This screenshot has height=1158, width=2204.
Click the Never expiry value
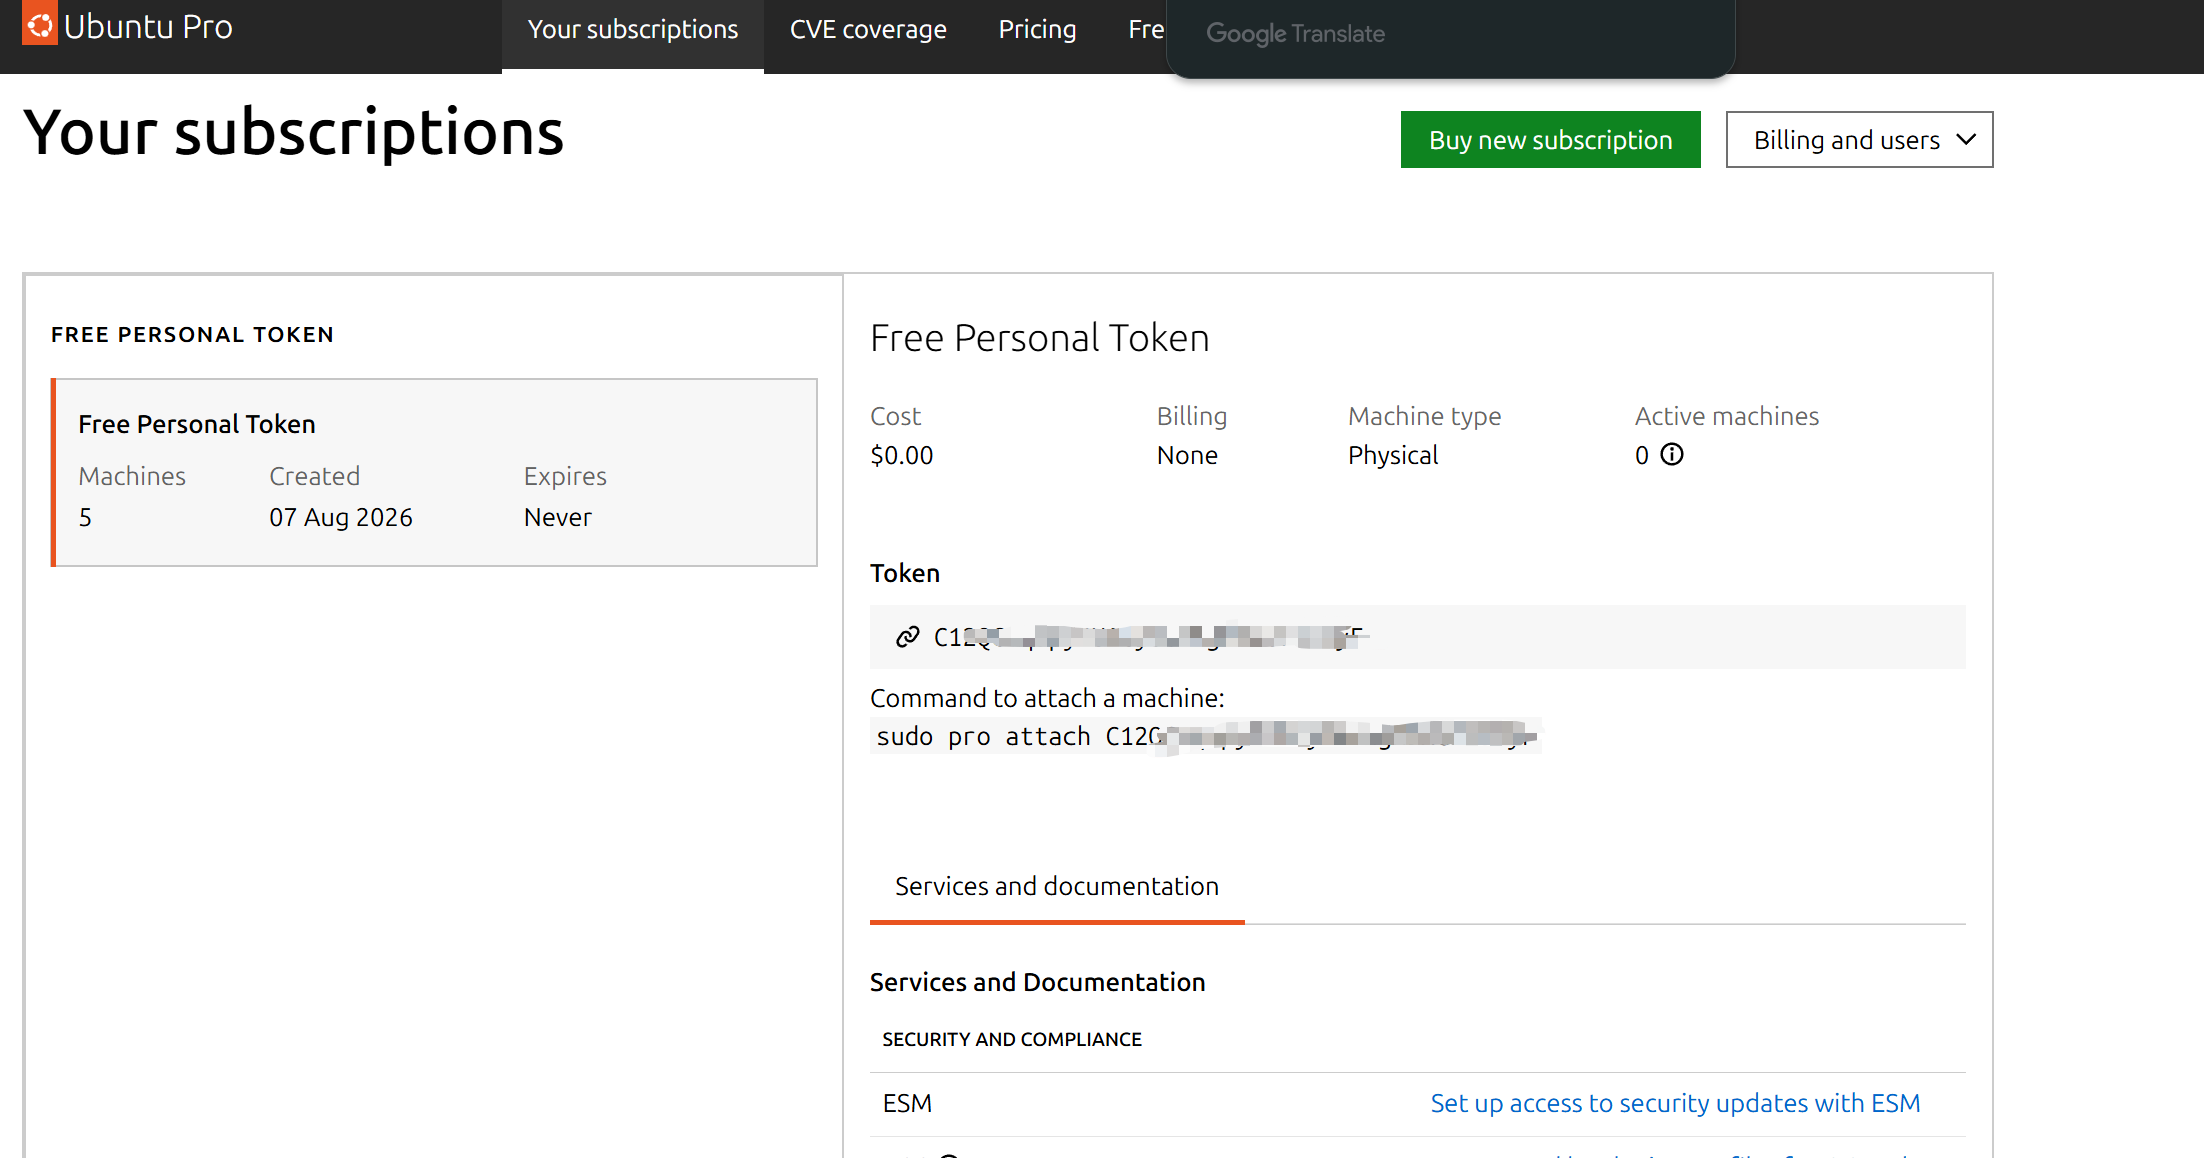(x=558, y=518)
